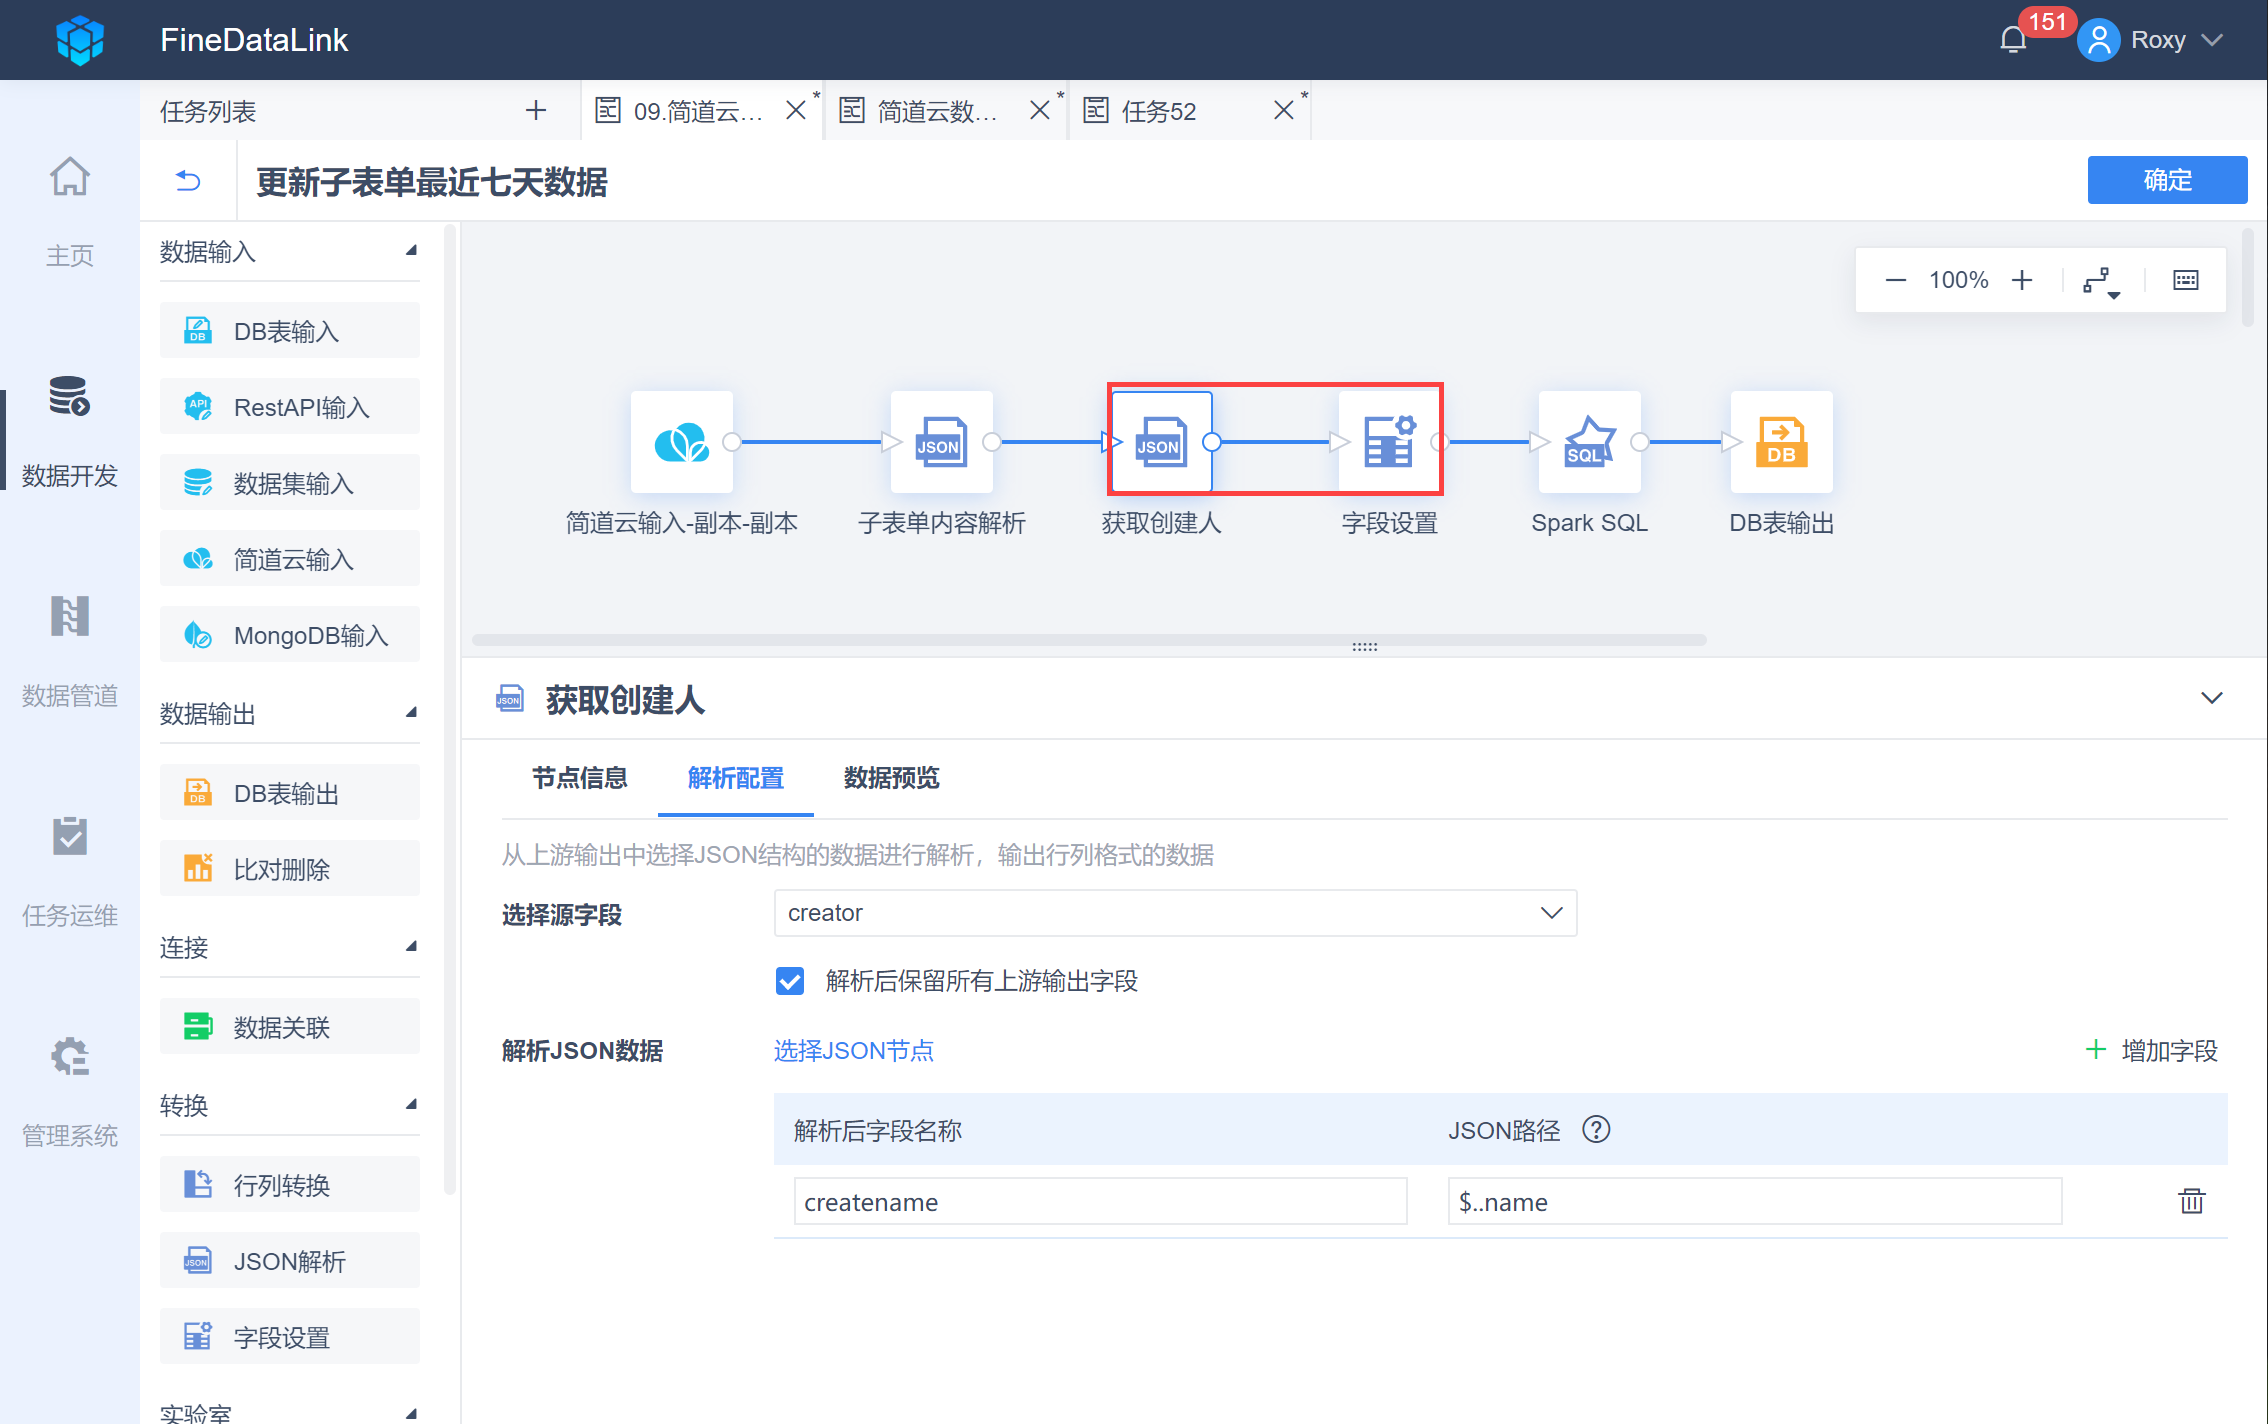Image resolution: width=2268 pixels, height=1424 pixels.
Task: Collapse the 转换 section
Action: point(411,1104)
